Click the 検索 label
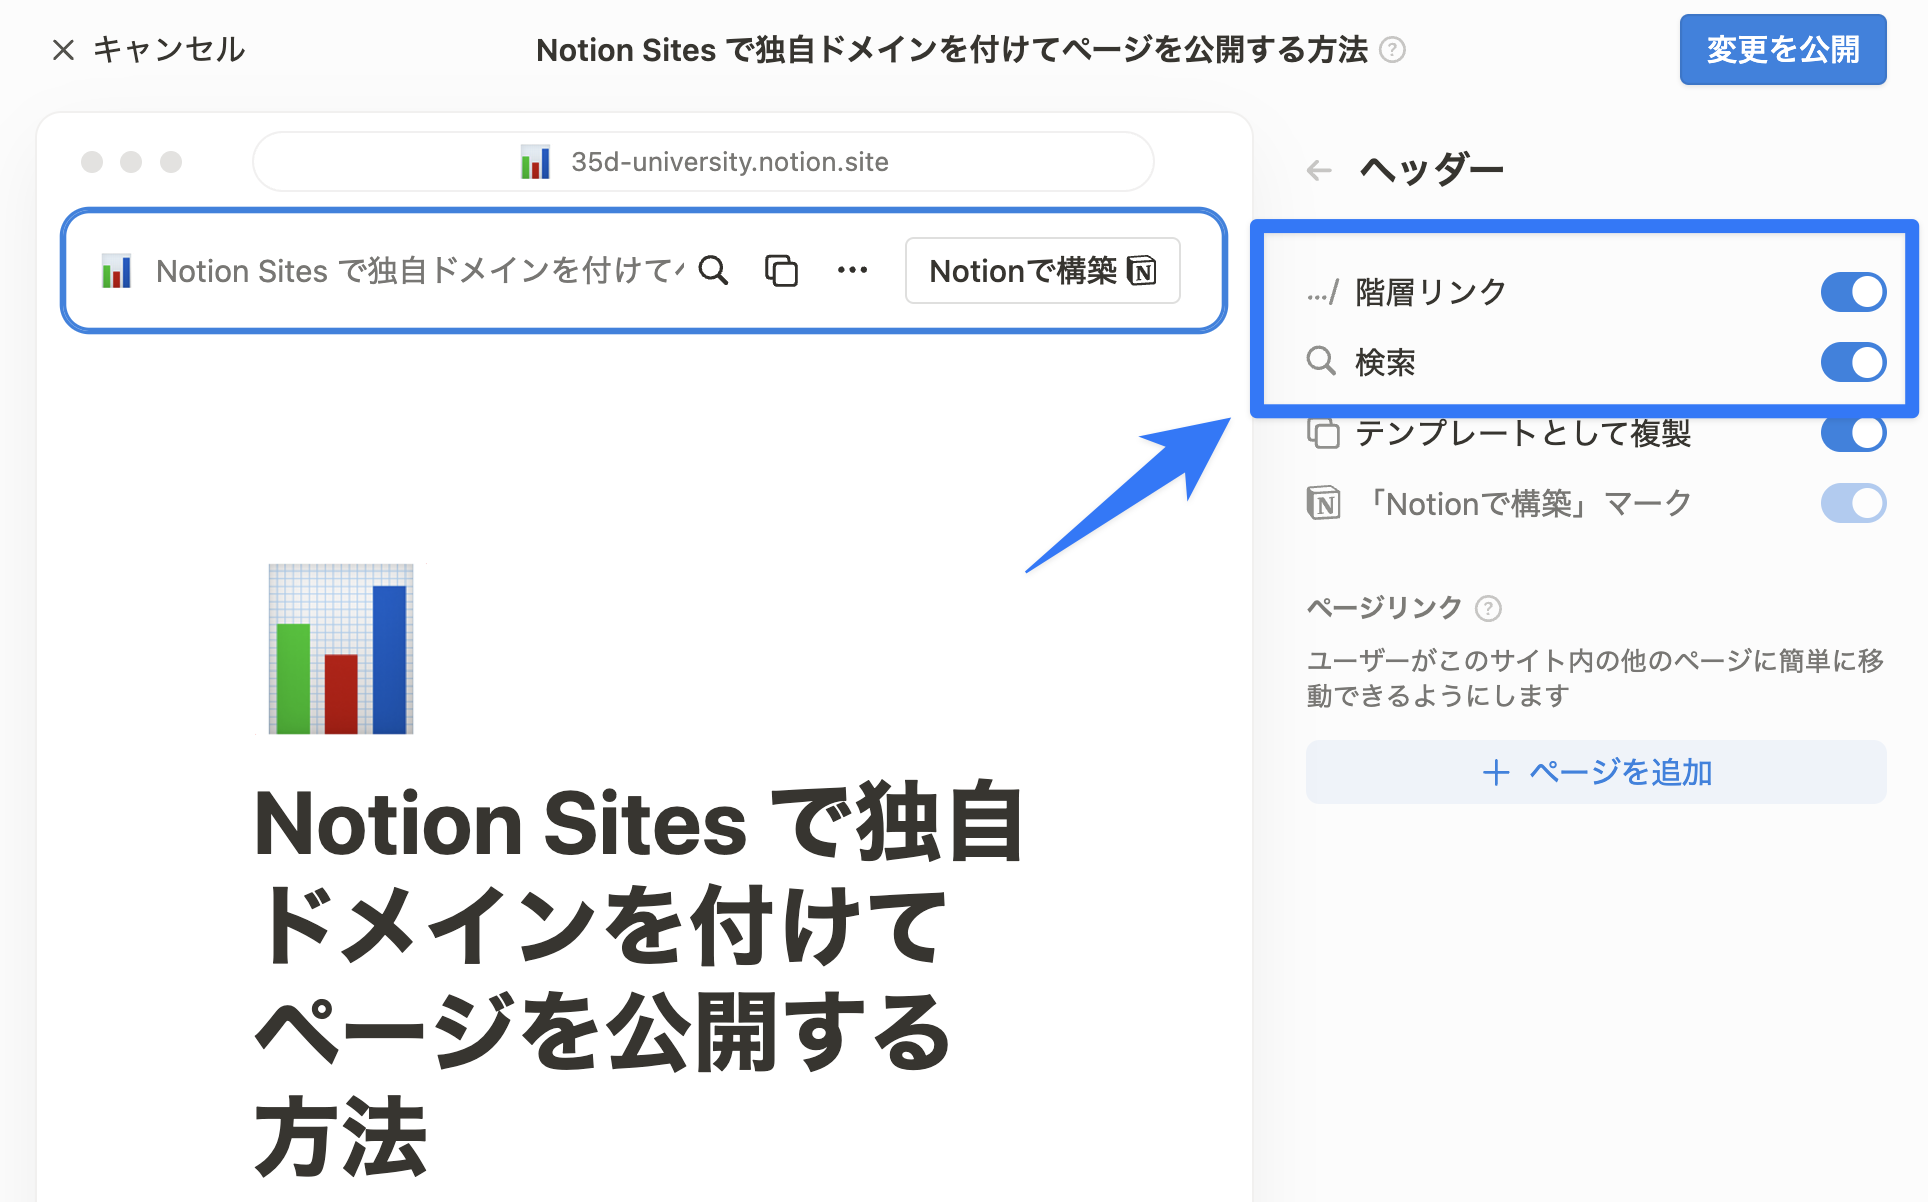The width and height of the screenshot is (1928, 1202). tap(1385, 363)
